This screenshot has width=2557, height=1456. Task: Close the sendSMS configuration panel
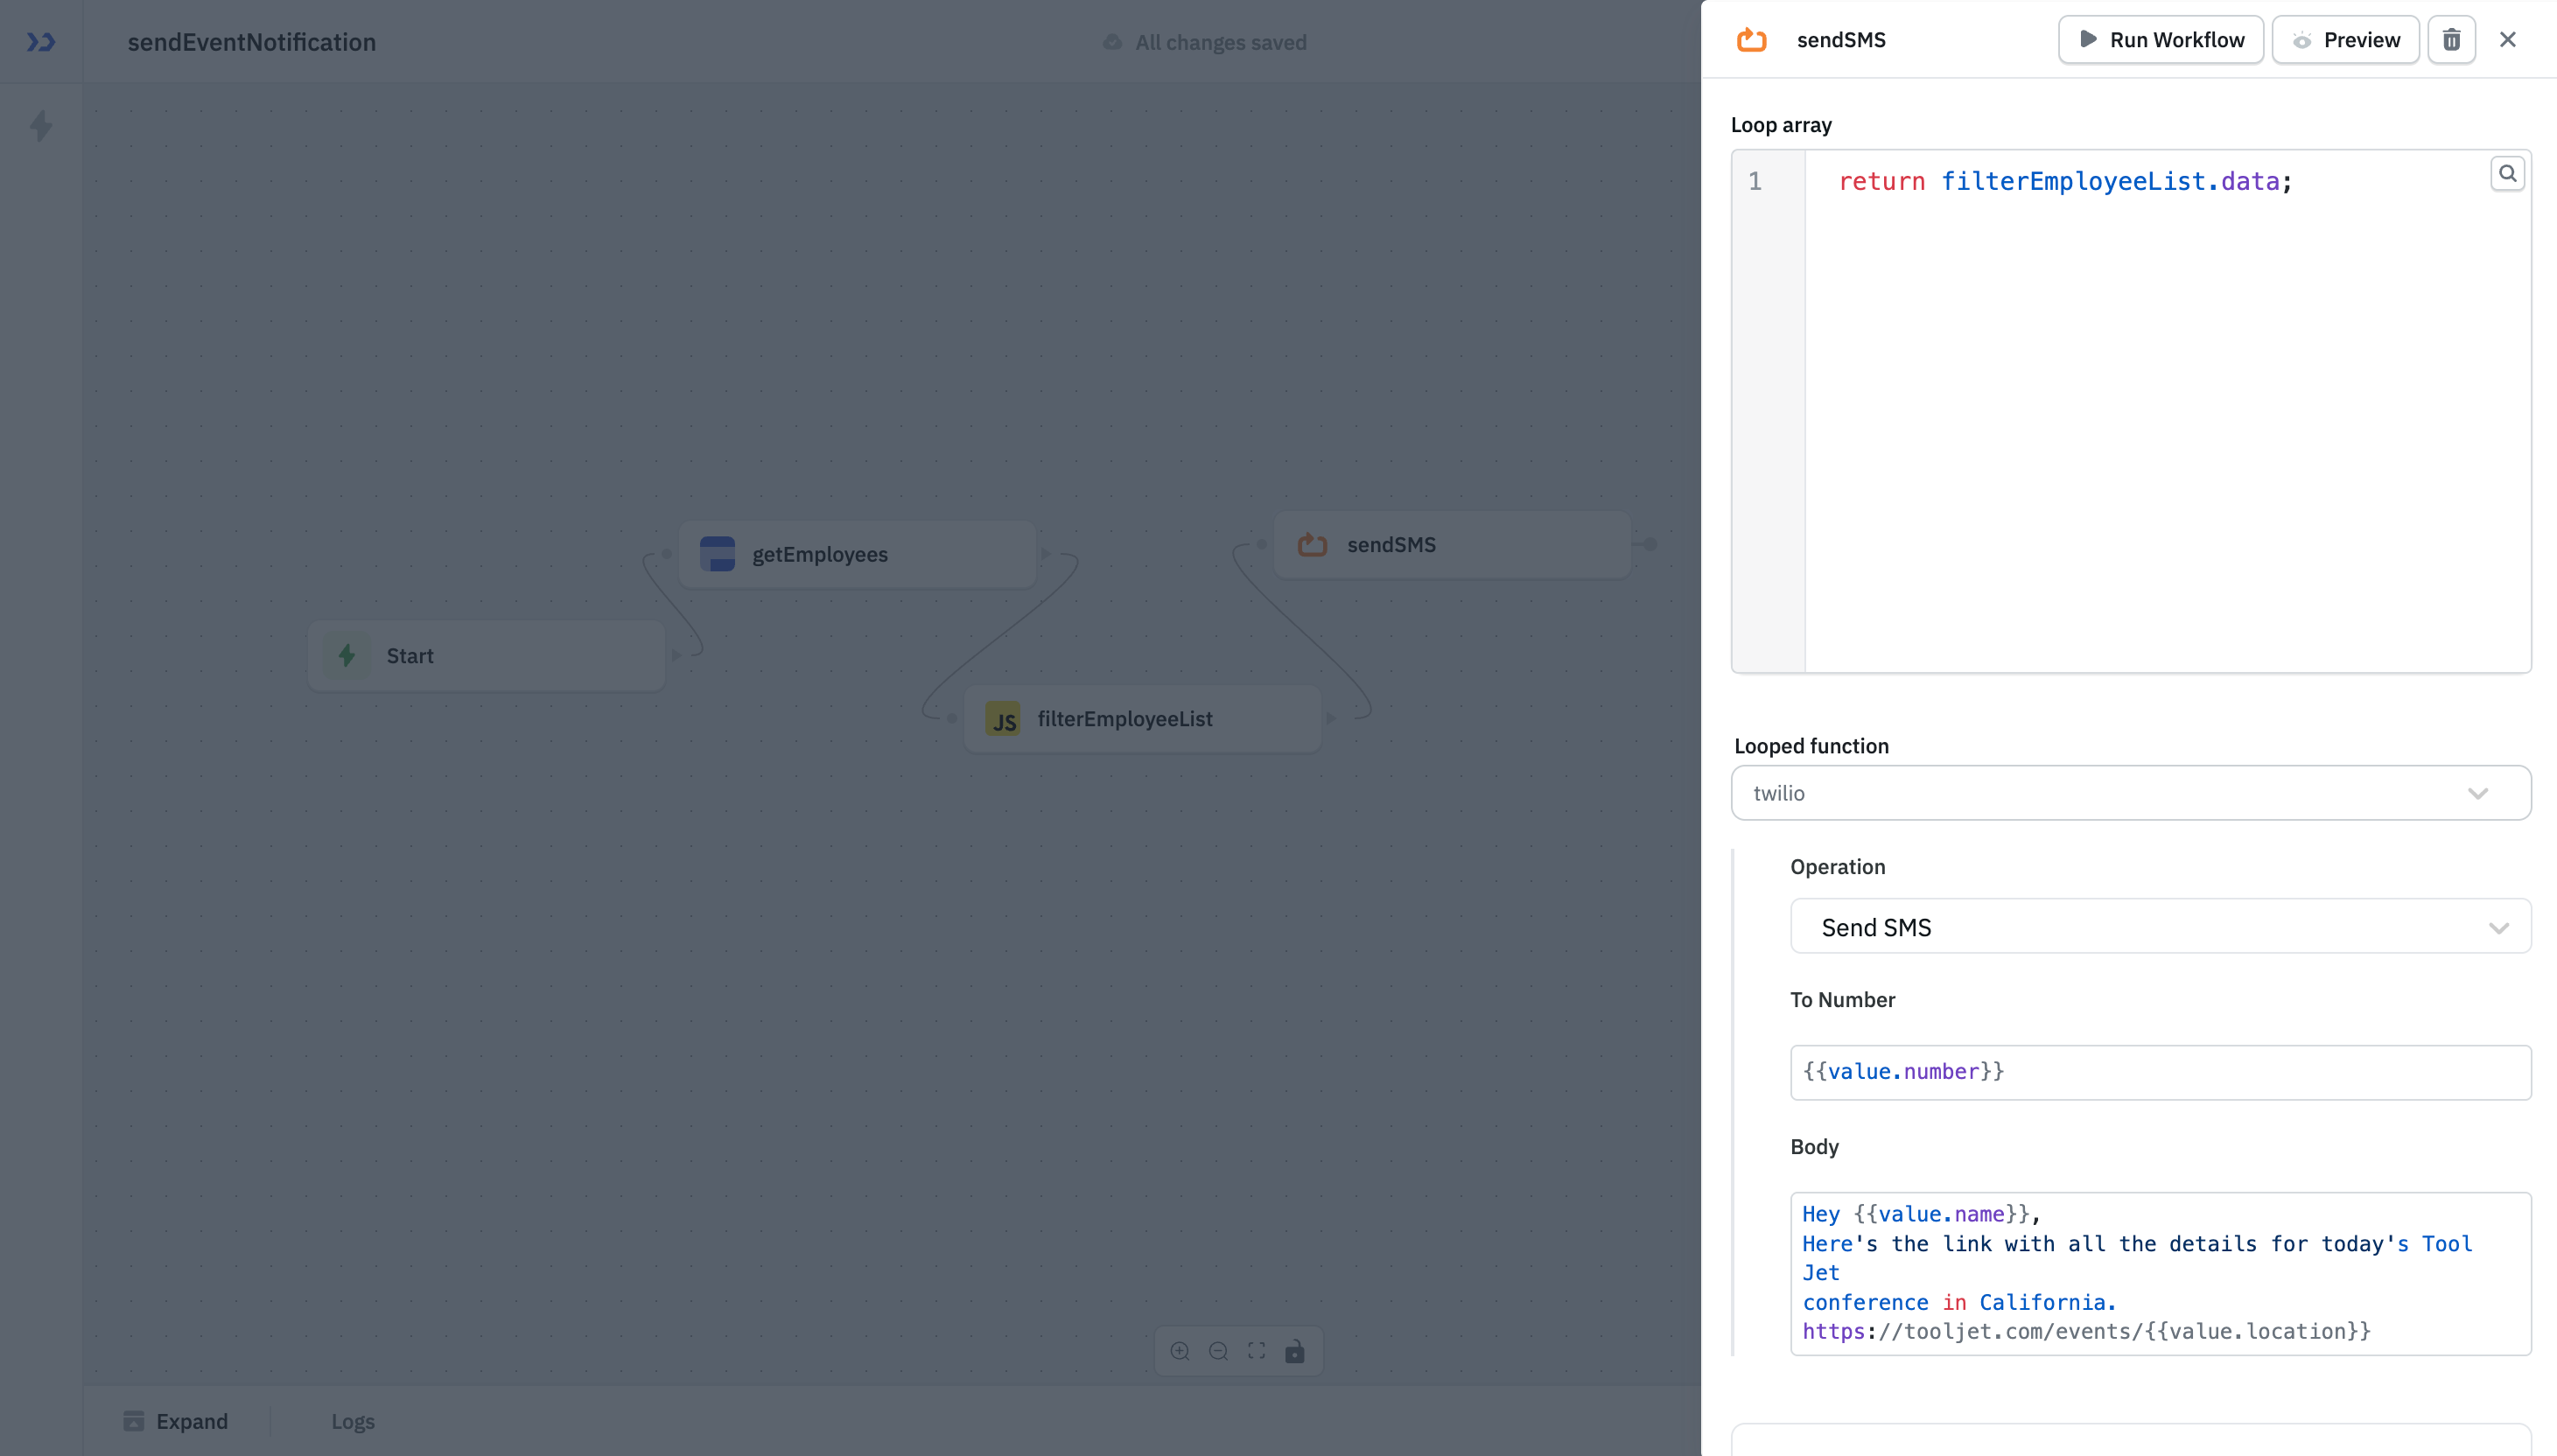[2508, 39]
